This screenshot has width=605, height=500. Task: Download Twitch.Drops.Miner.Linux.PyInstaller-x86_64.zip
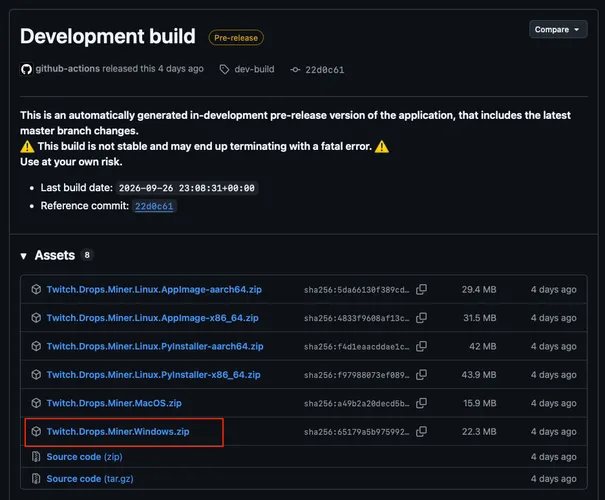pyautogui.click(x=153, y=375)
